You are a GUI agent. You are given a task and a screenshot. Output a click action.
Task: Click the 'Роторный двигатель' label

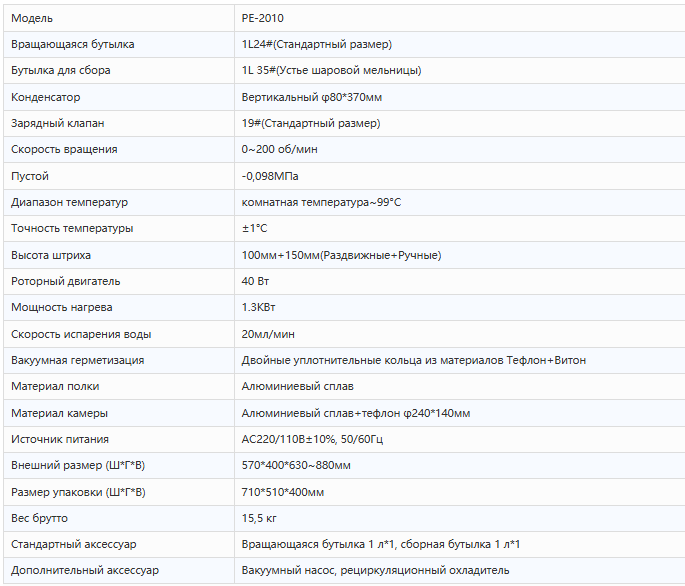pyautogui.click(x=66, y=281)
